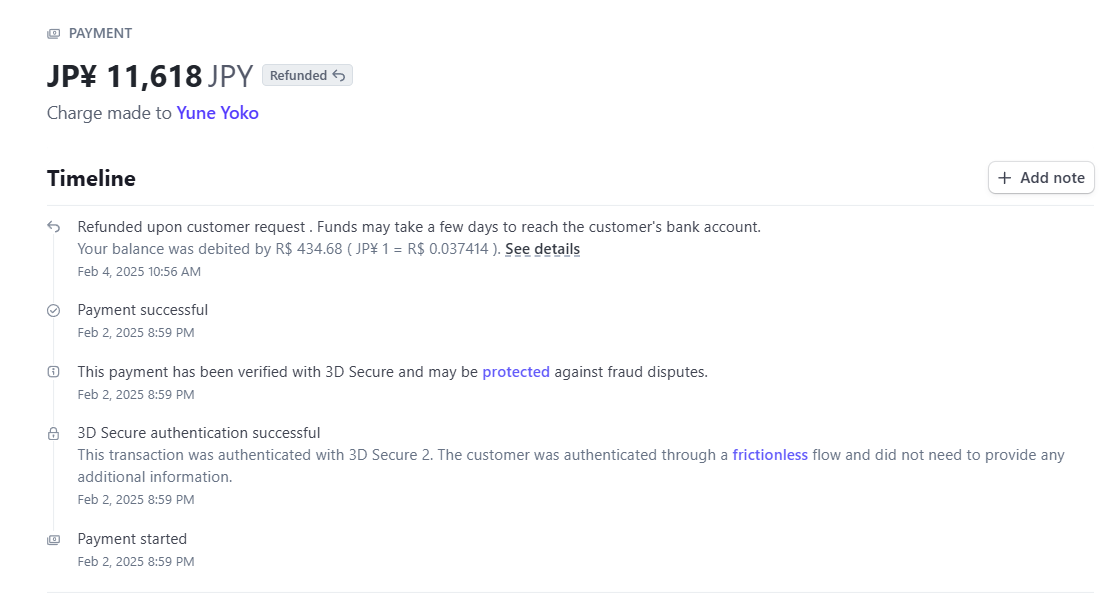
Task: Click the Payment successful checkmark icon
Action: click(53, 310)
